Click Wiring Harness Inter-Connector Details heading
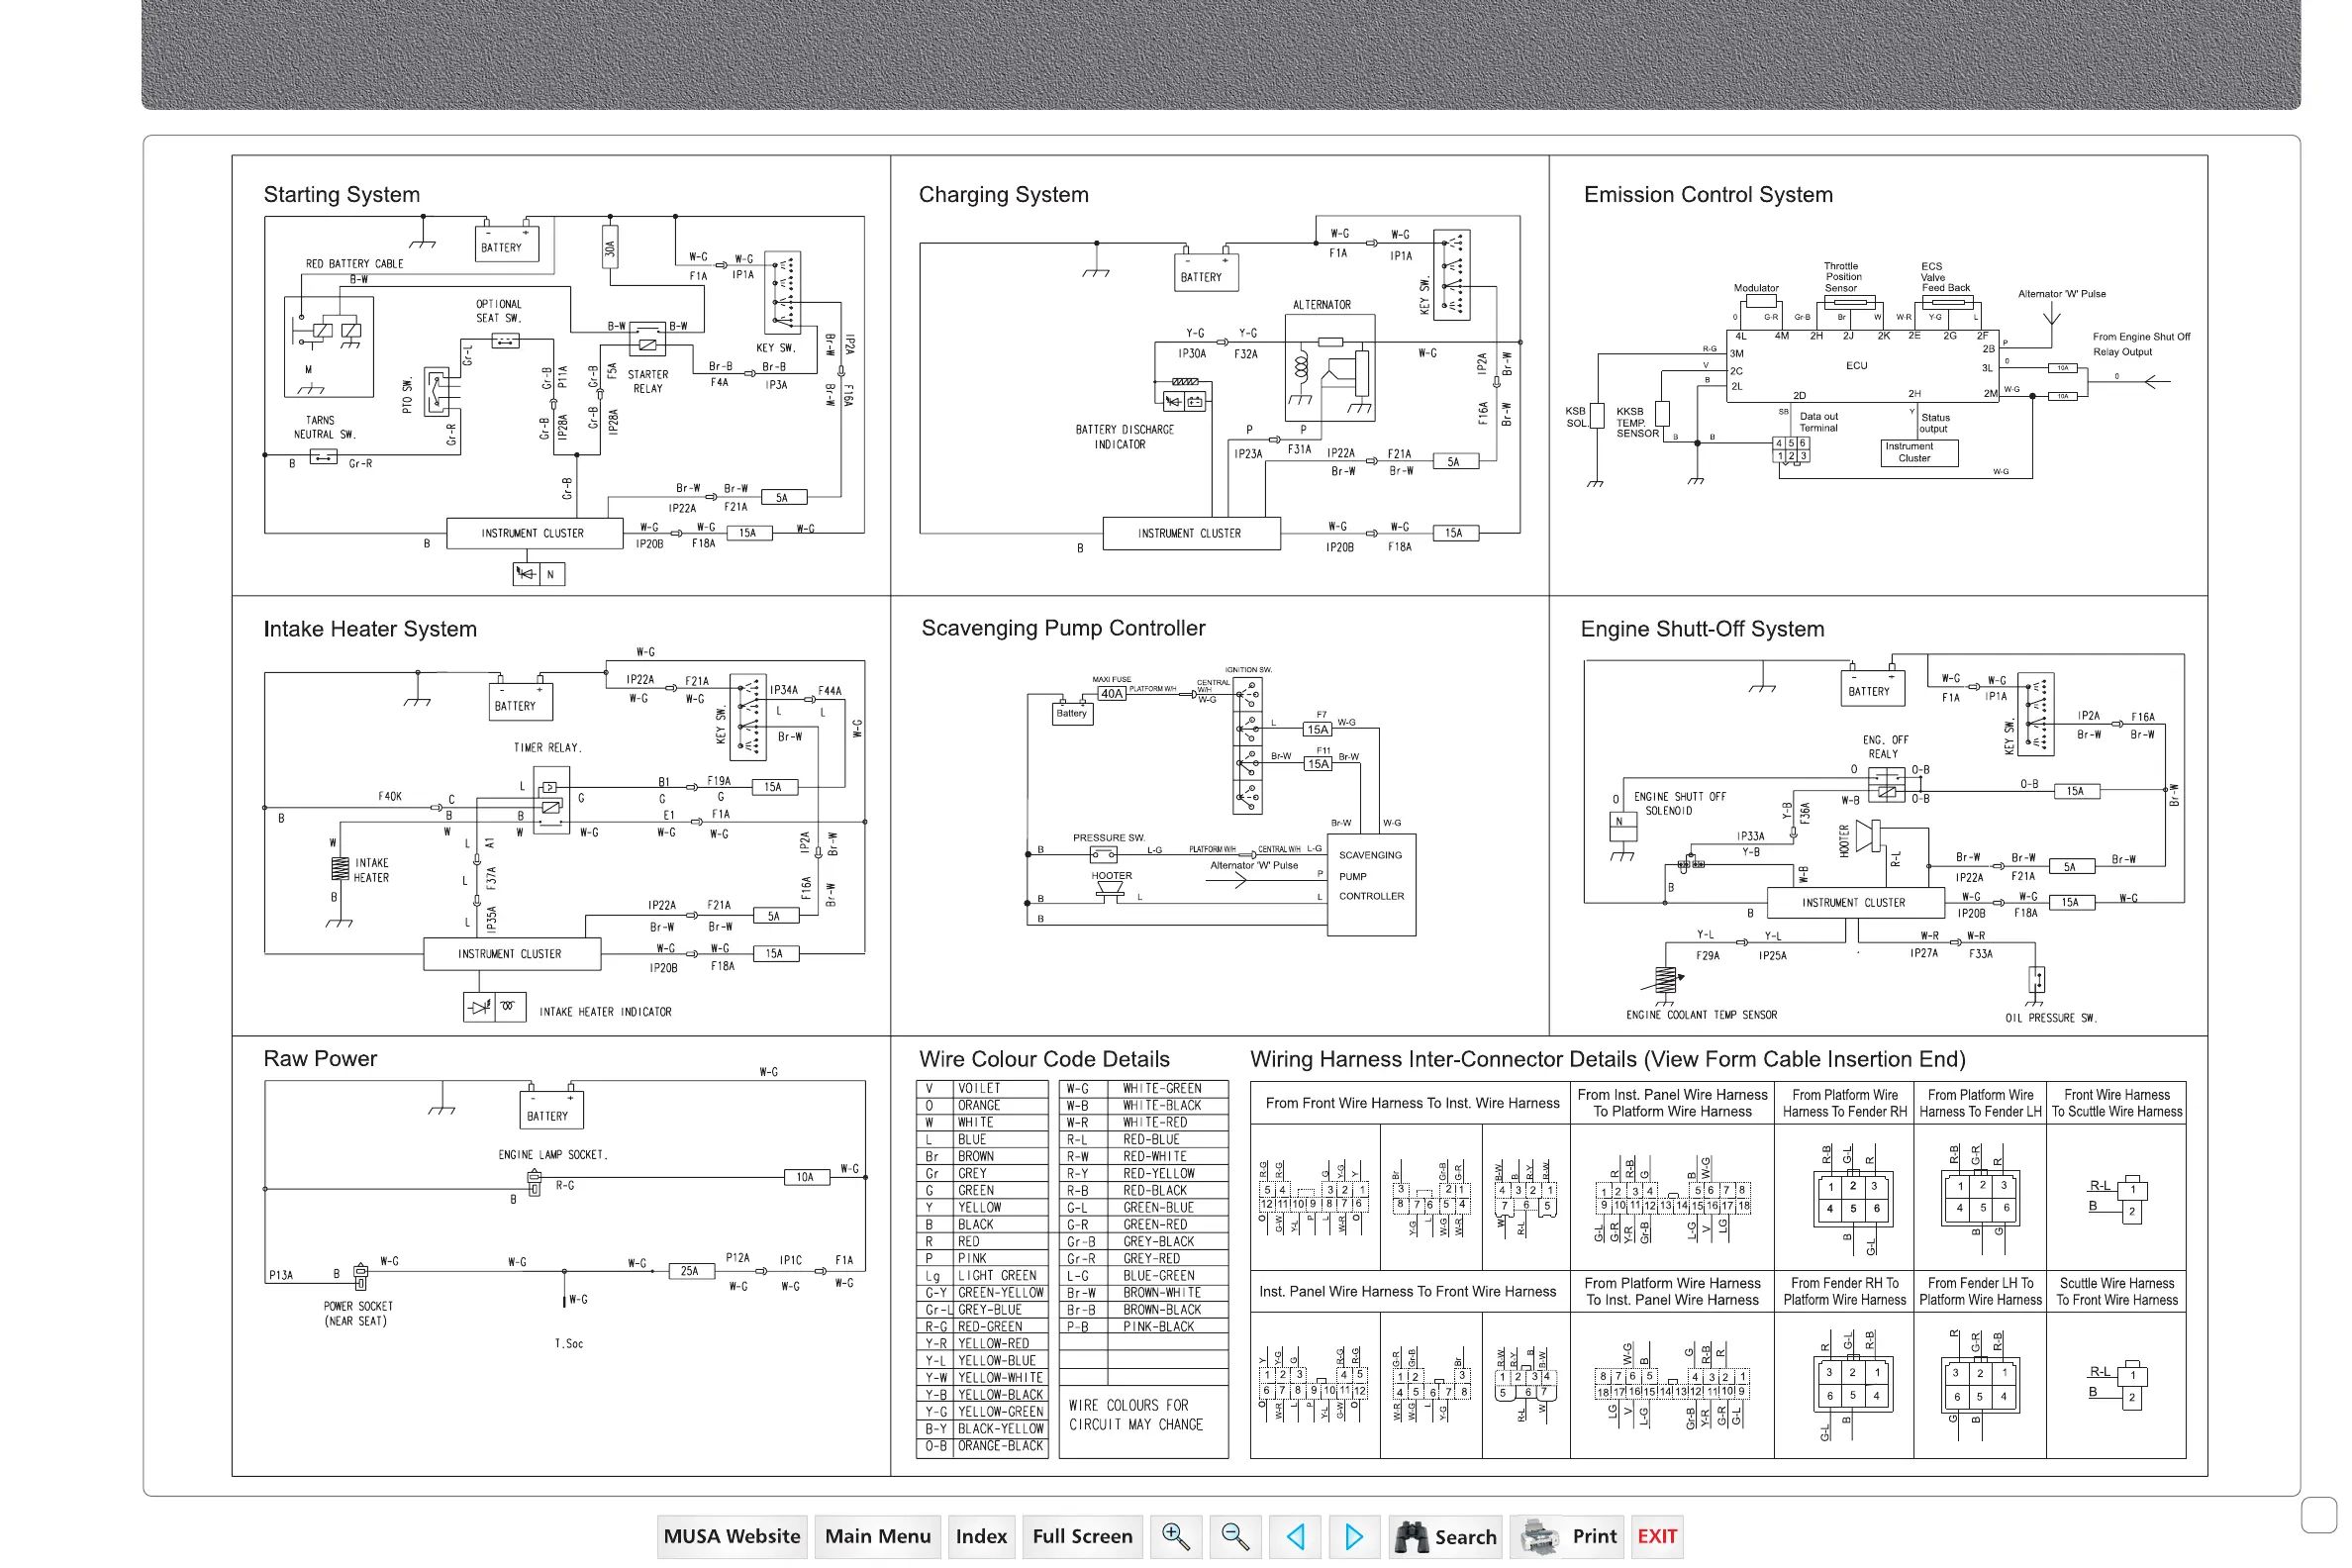Screen dimensions: 2352x1568 pos(1608,1059)
